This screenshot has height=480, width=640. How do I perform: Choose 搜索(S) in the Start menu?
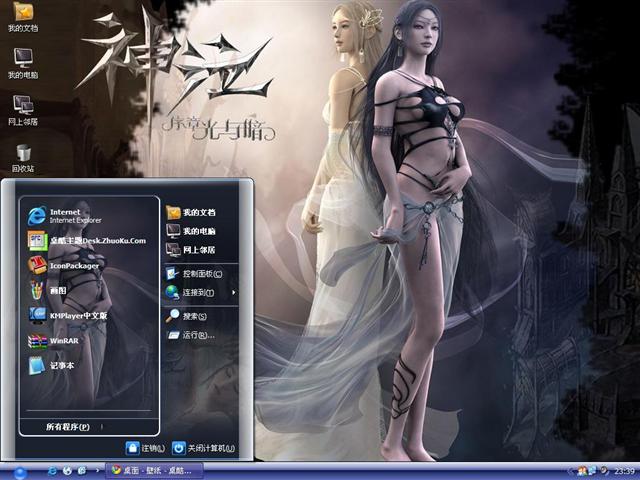(193, 316)
